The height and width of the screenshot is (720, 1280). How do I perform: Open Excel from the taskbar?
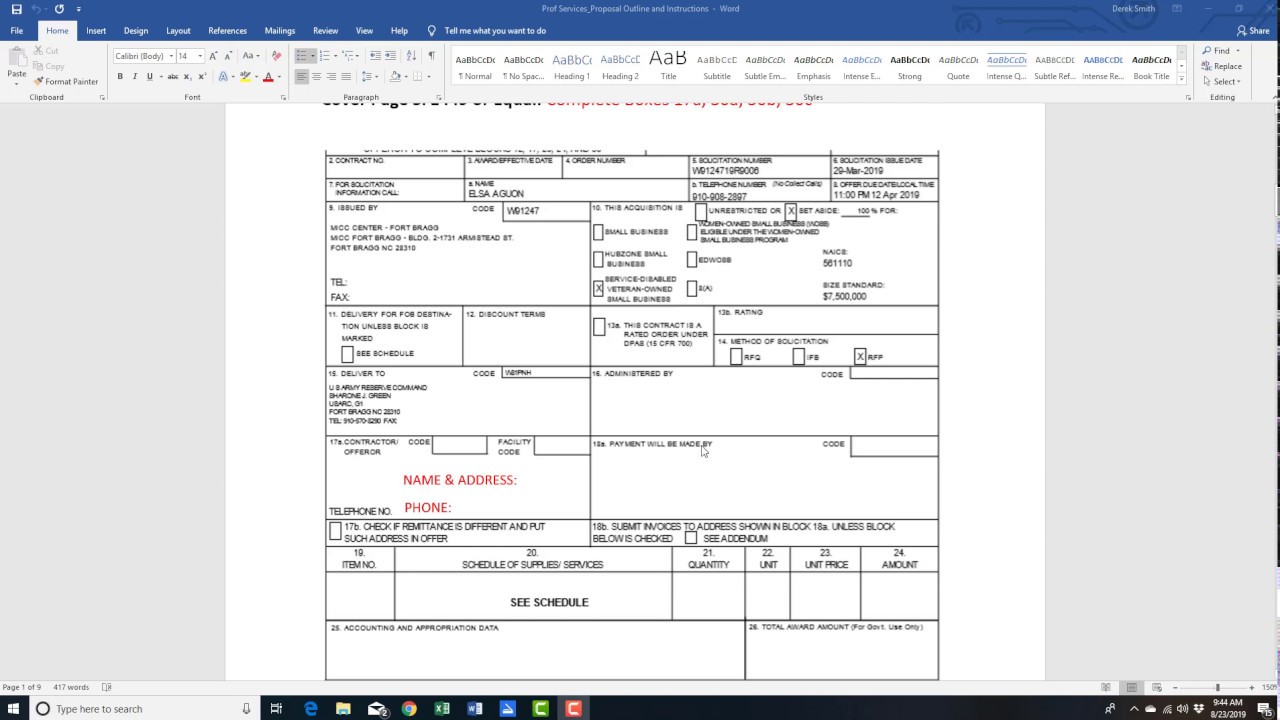[442, 709]
